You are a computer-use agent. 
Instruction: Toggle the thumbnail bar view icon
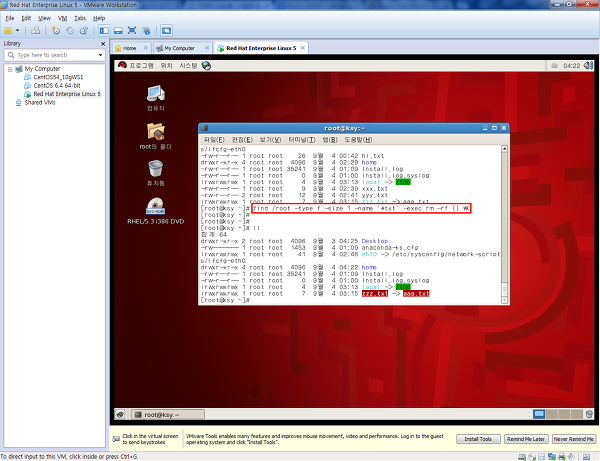click(x=118, y=31)
